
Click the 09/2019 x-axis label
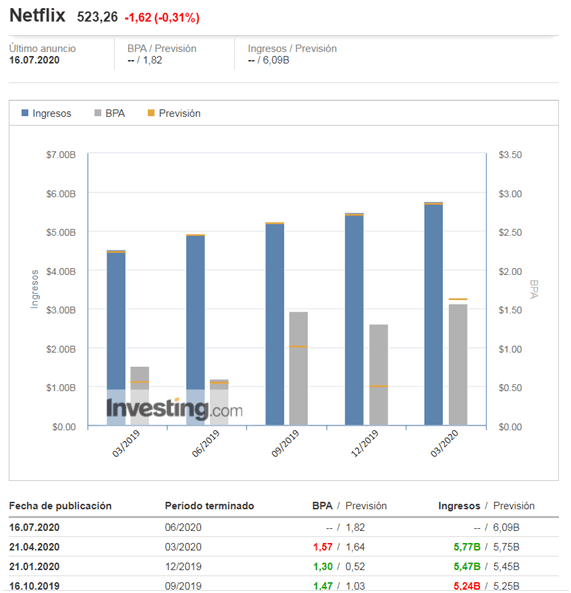(286, 444)
